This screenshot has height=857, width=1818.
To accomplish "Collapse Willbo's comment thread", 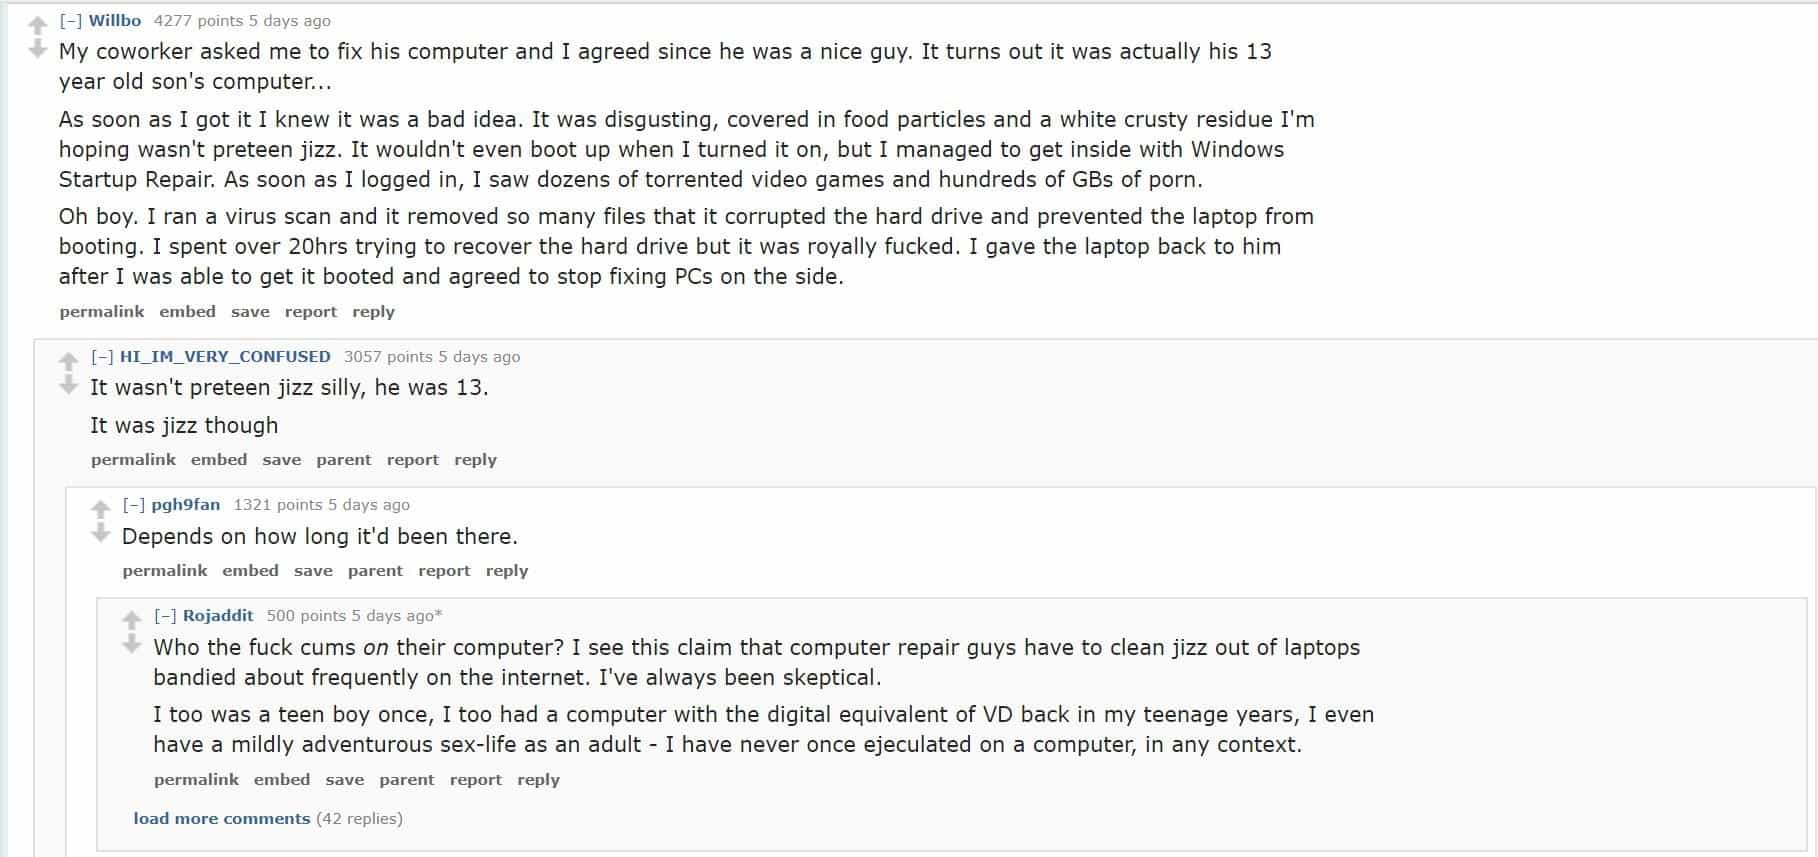I will click(70, 19).
